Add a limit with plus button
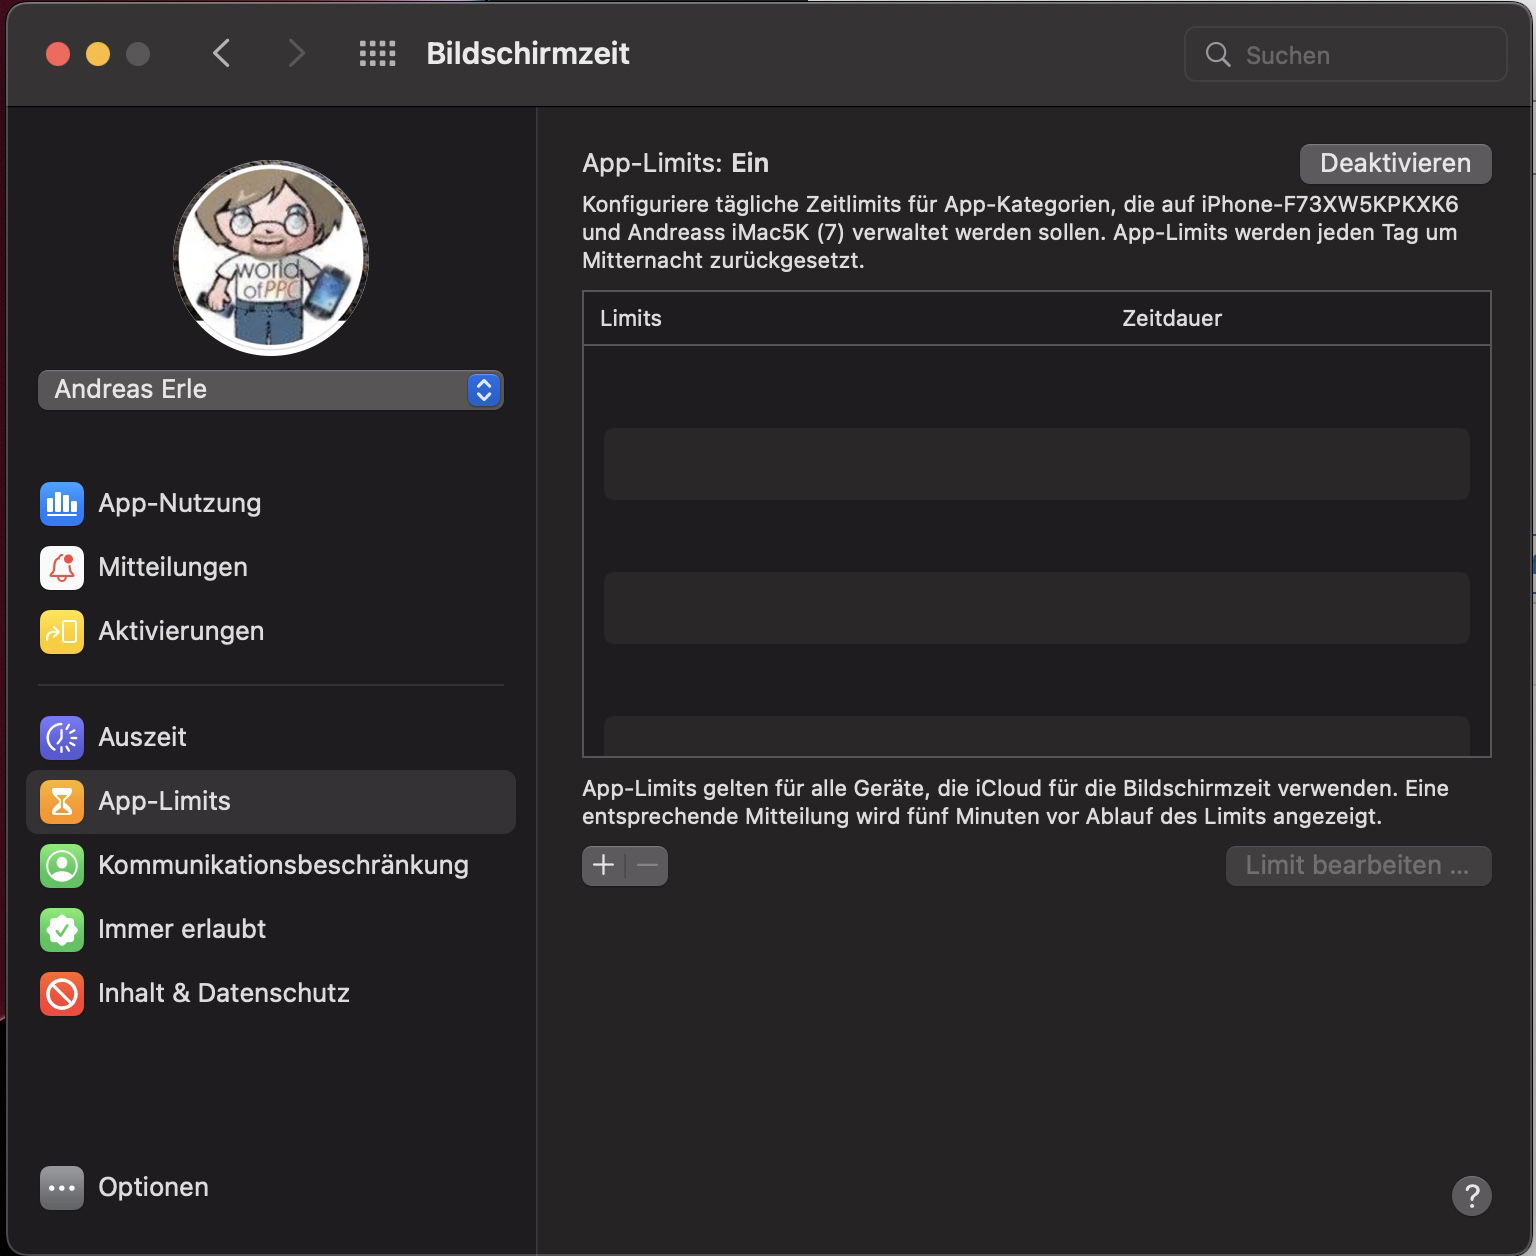 (603, 865)
